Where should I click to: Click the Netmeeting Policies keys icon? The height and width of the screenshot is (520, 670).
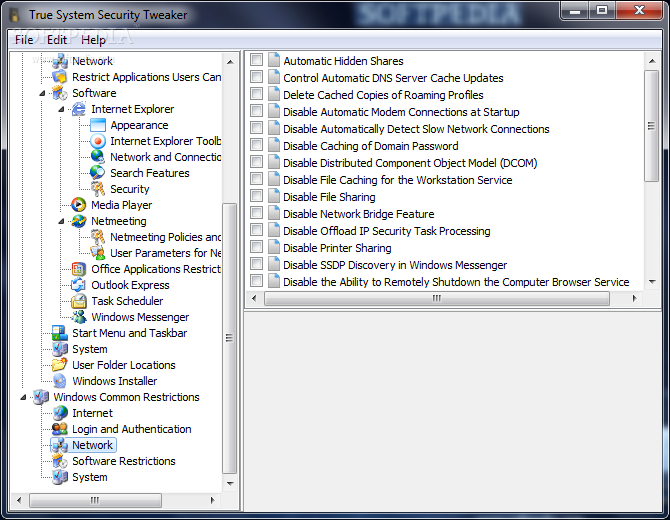(98, 237)
